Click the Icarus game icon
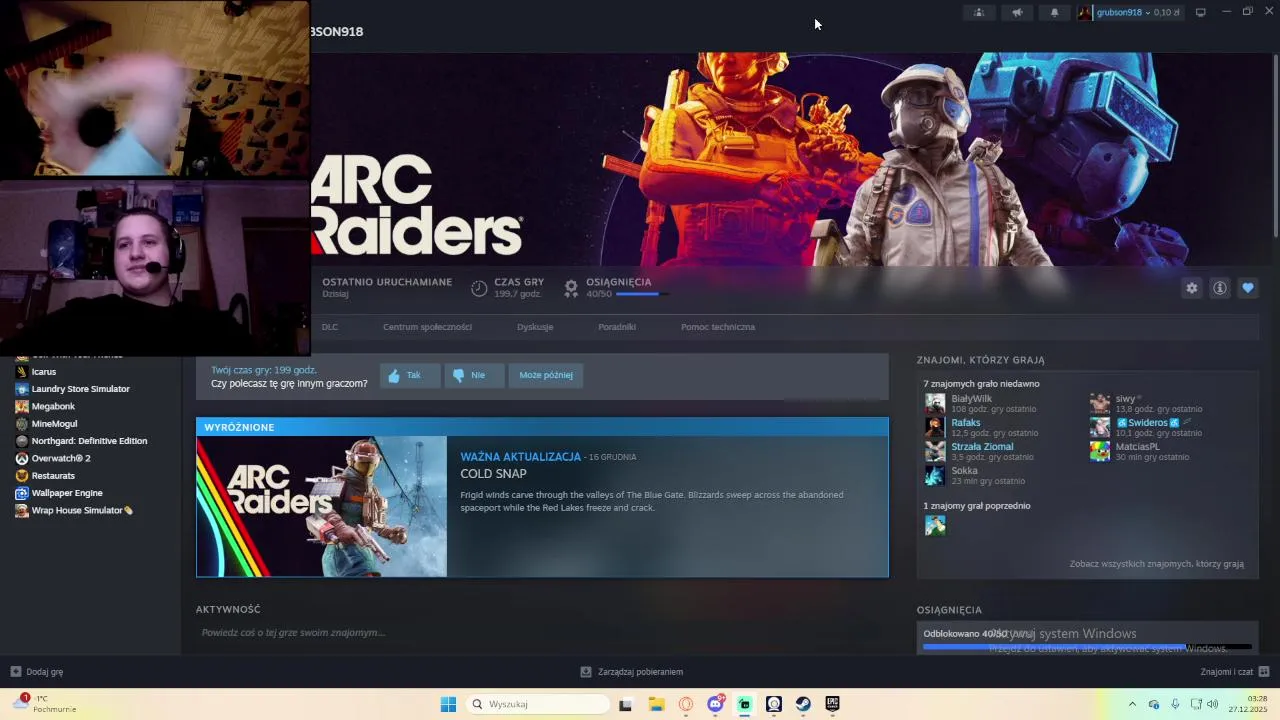The image size is (1280, 720). click(21, 372)
